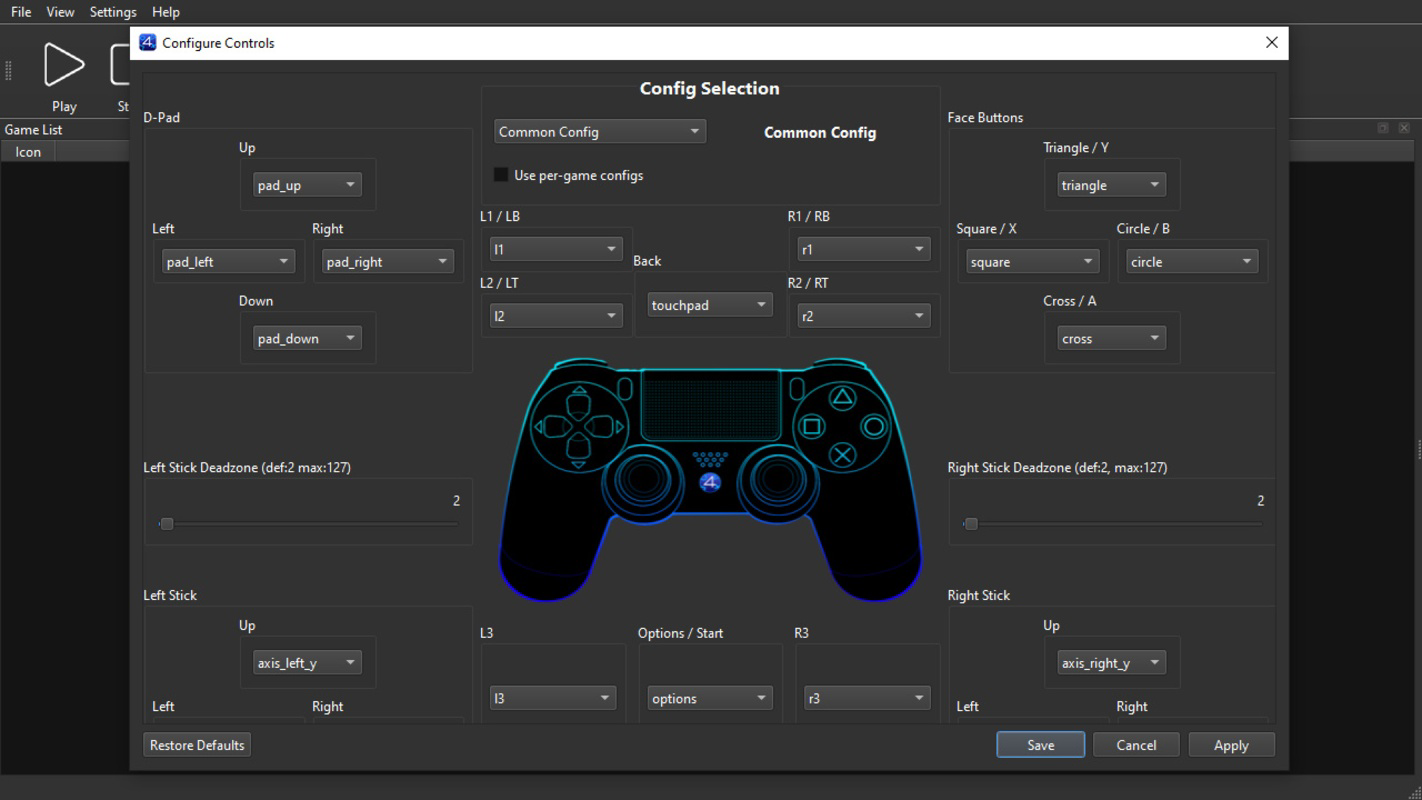The width and height of the screenshot is (1422, 800).
Task: Click the circle button on the controller image
Action: tap(874, 427)
